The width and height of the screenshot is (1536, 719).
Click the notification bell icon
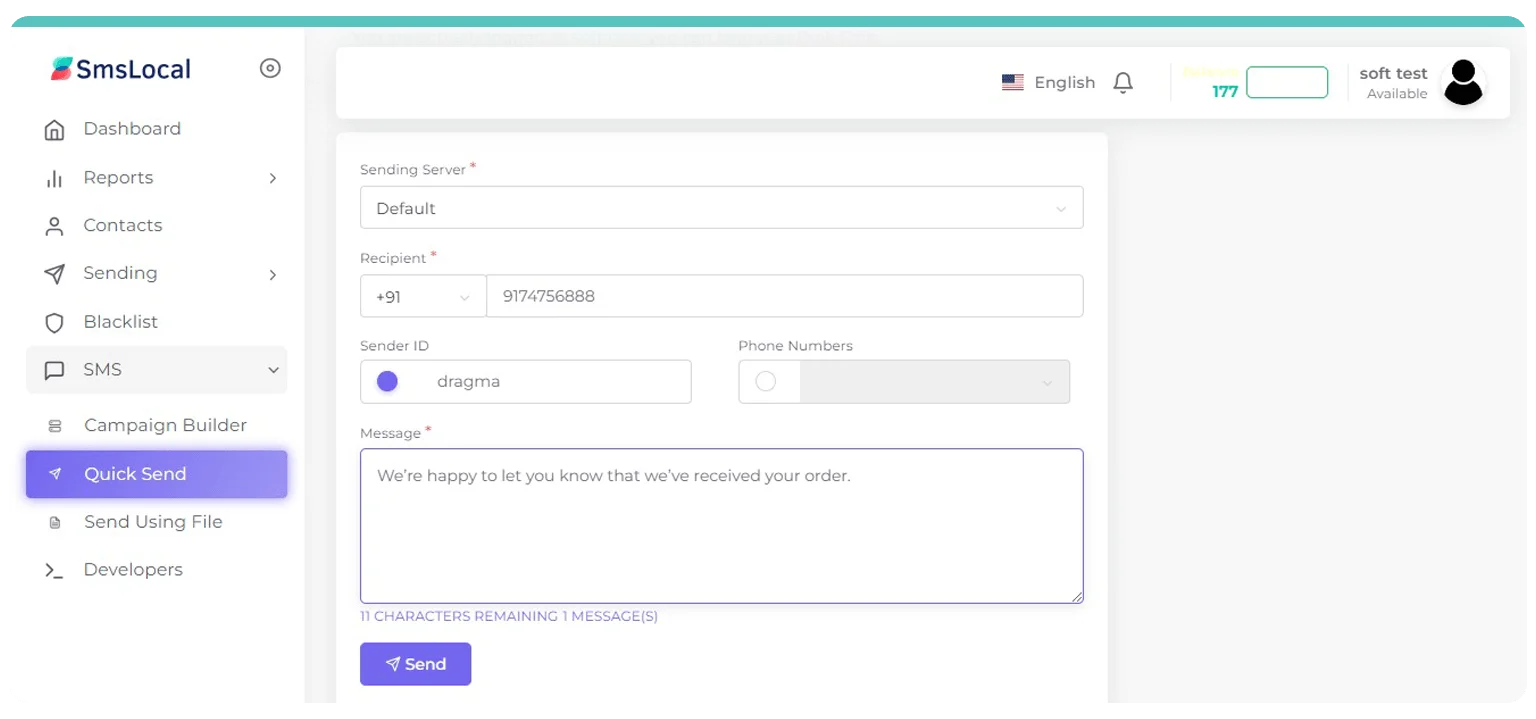tap(1123, 83)
